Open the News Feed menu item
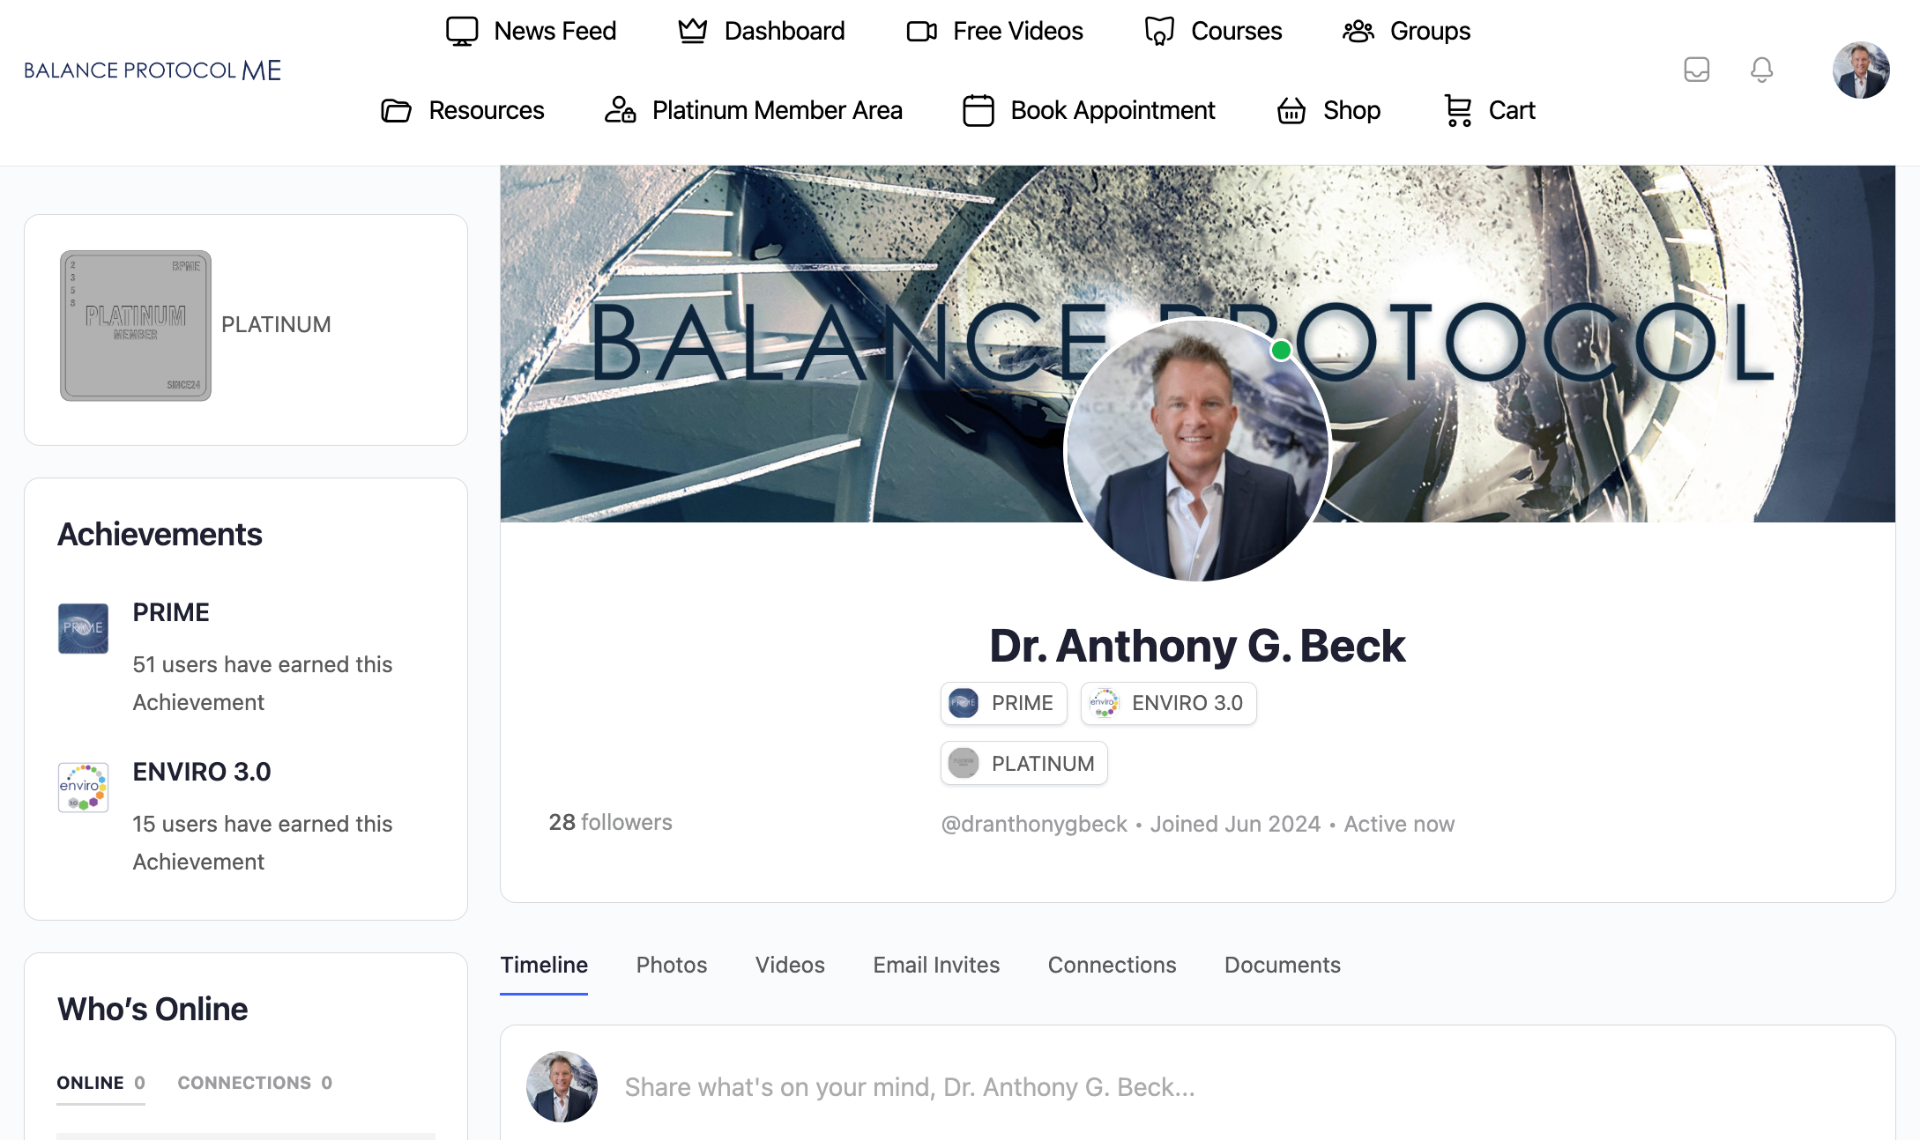Image resolution: width=1920 pixels, height=1140 pixels. pos(531,31)
